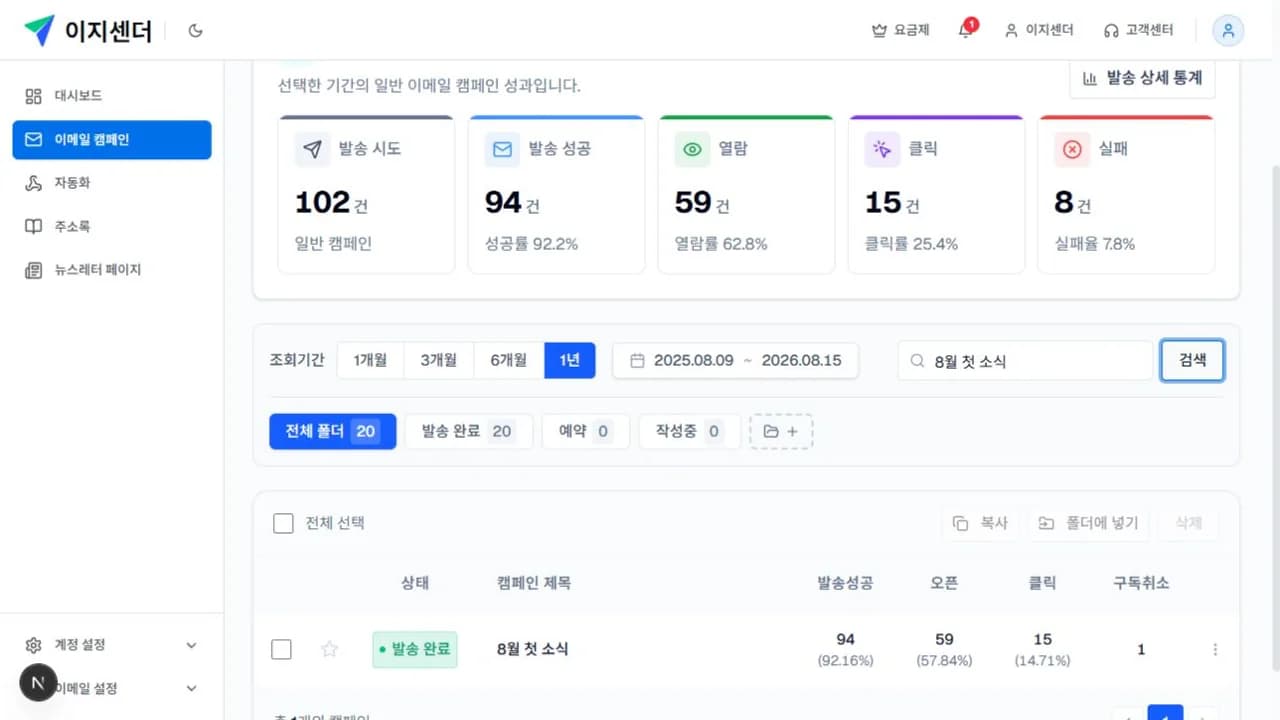1280x720 pixels.
Task: Open the 이지센더 account link
Action: [x=1039, y=30]
